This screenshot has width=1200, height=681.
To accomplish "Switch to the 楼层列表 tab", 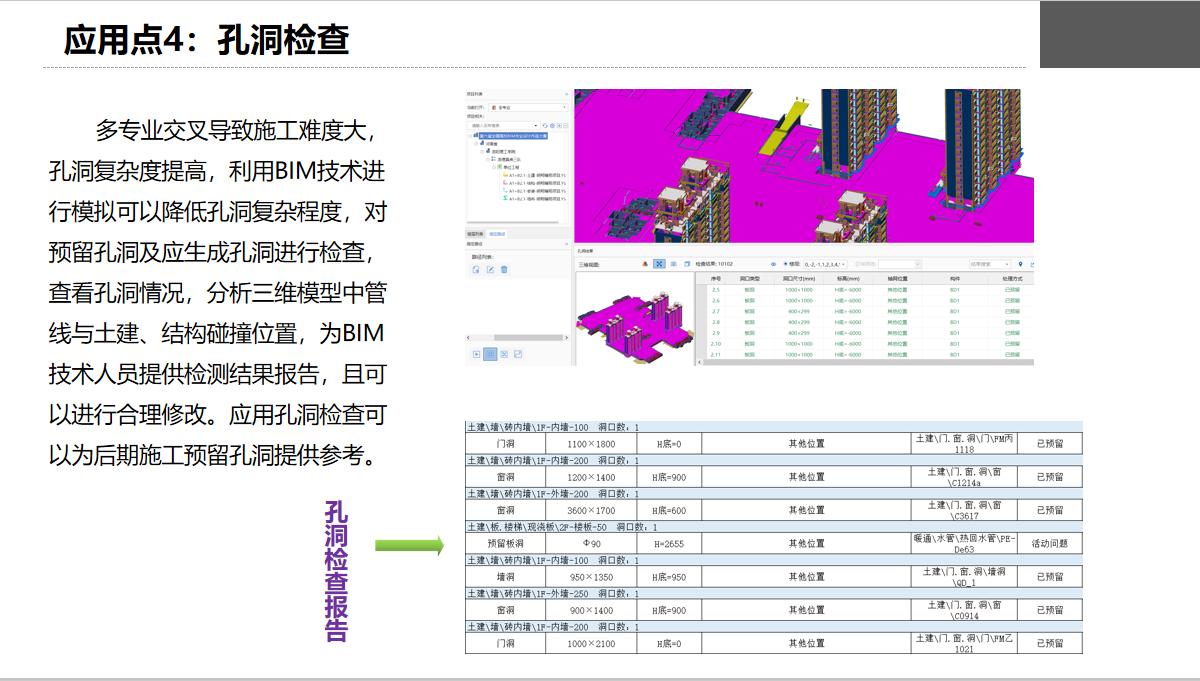I will pyautogui.click(x=474, y=233).
